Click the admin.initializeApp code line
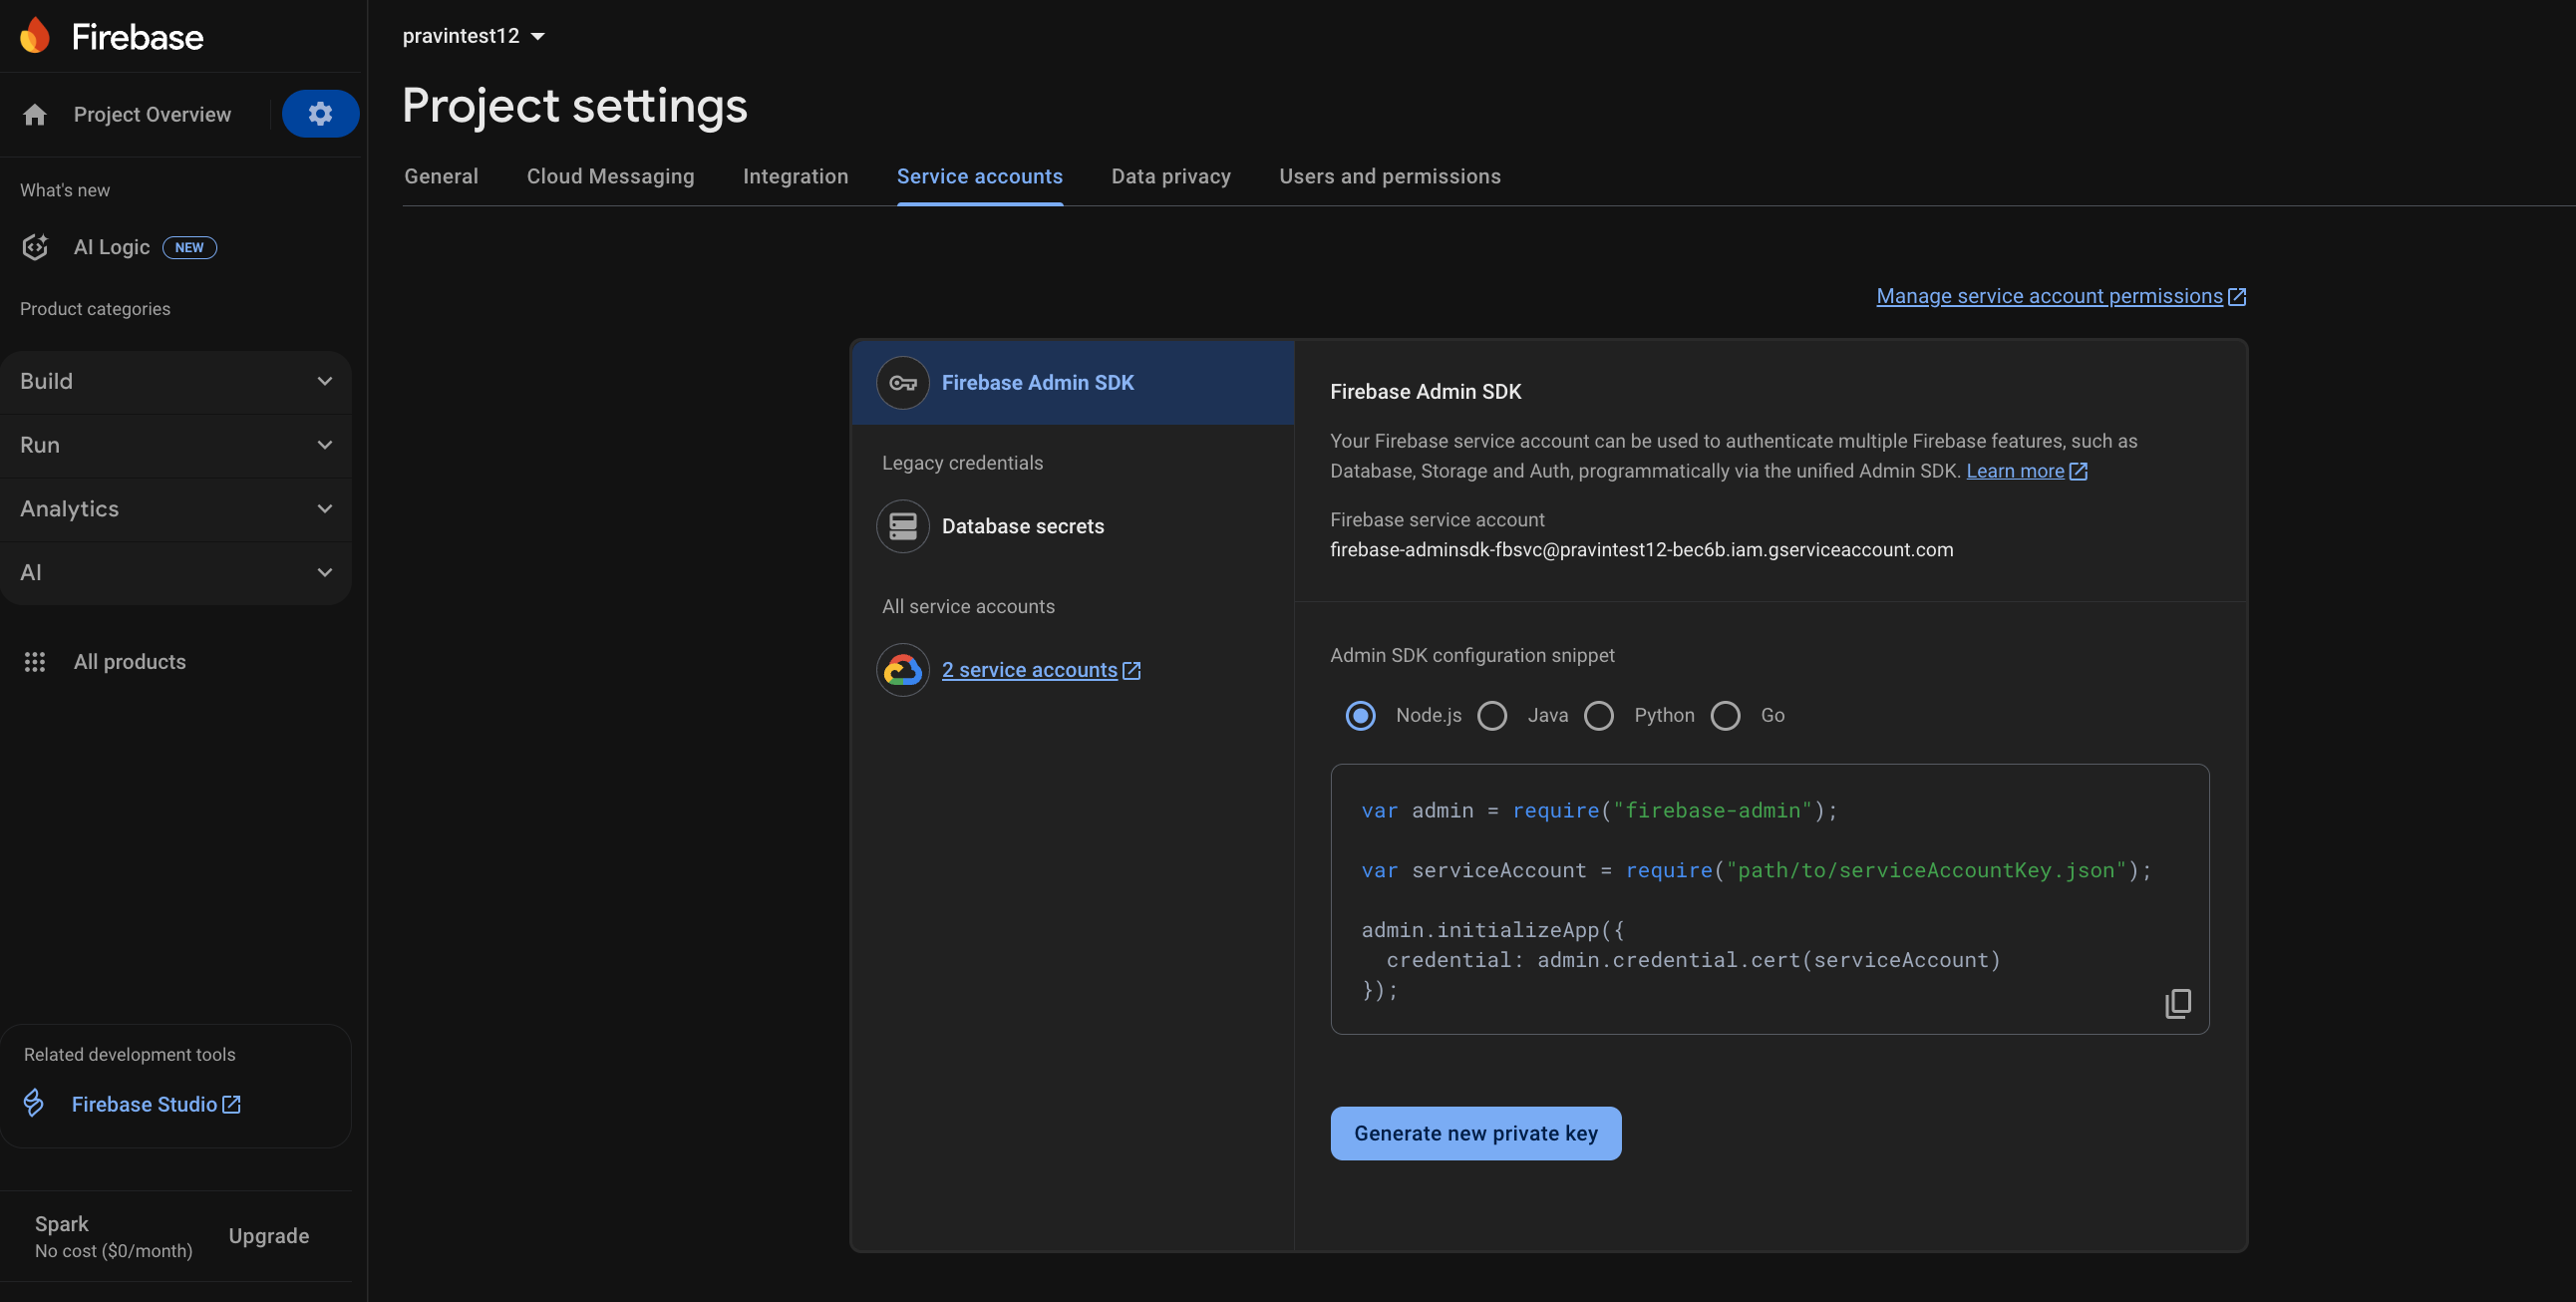2576x1302 pixels. pyautogui.click(x=1492, y=930)
